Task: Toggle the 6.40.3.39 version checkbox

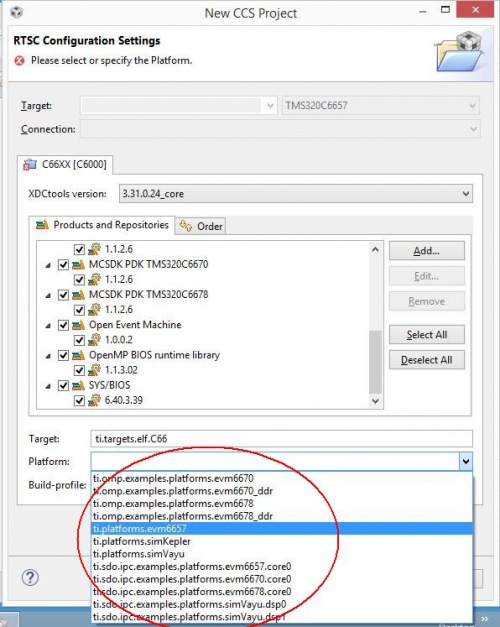Action: click(x=79, y=400)
